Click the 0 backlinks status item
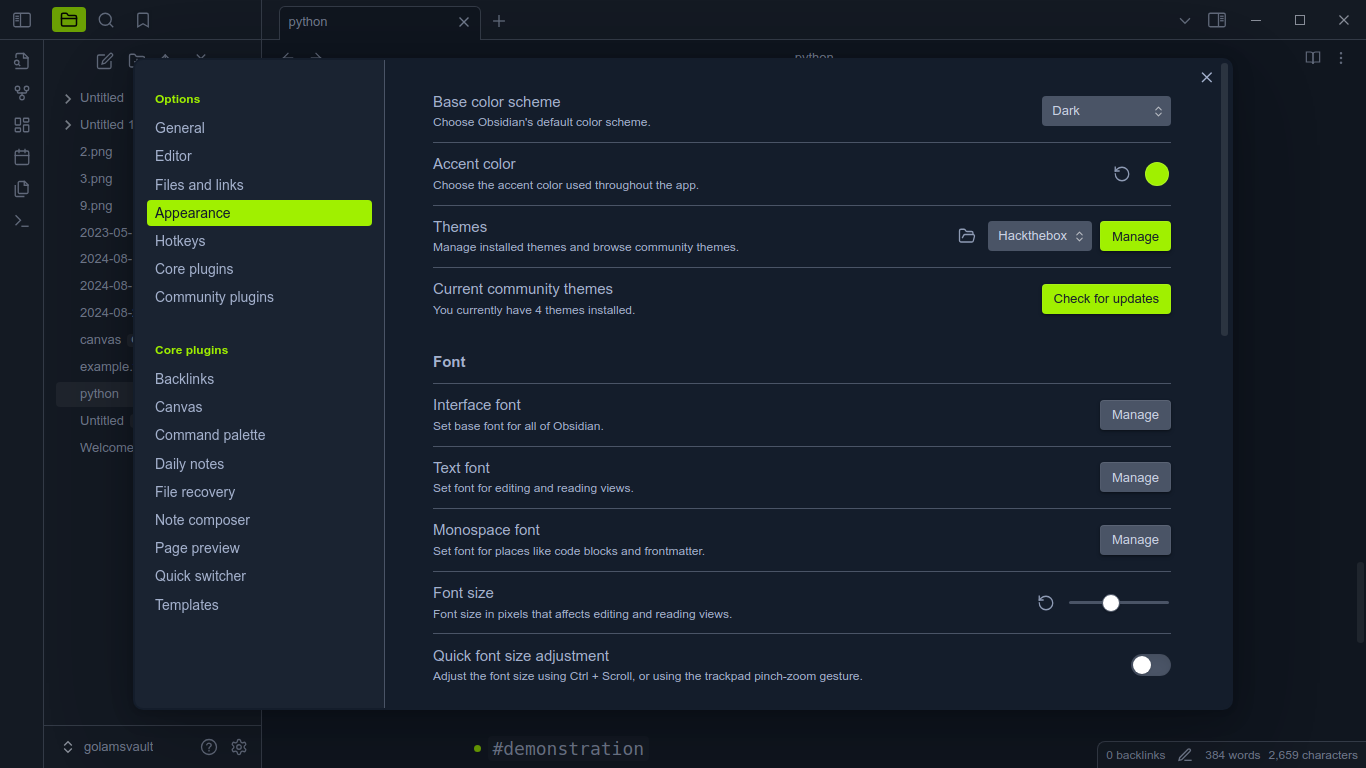1366x768 pixels. (x=1136, y=755)
